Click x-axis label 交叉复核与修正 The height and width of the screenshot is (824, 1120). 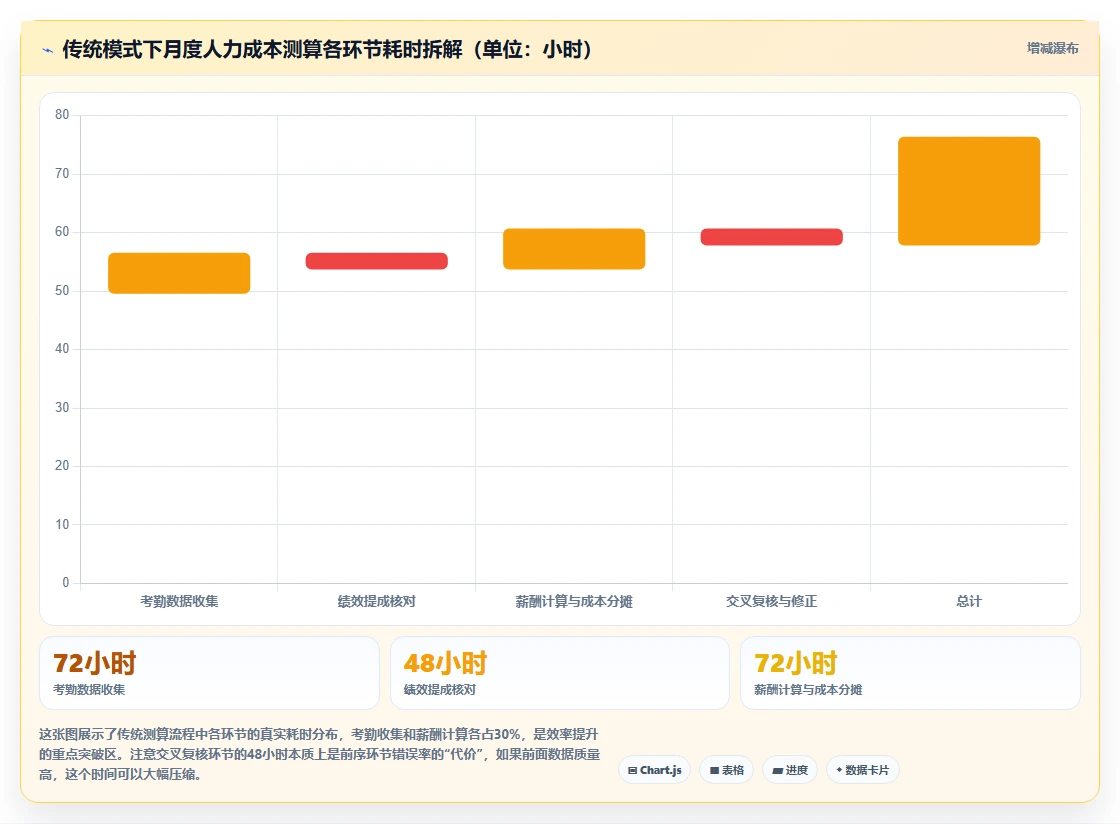(x=771, y=601)
